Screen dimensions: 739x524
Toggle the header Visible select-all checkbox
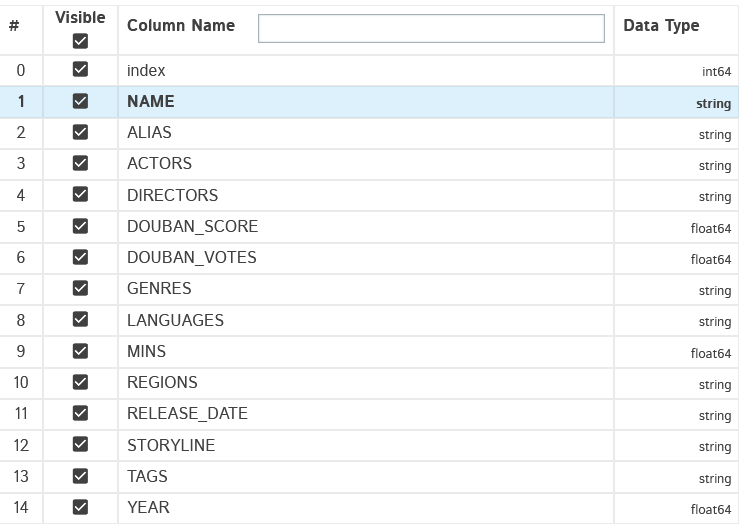pyautogui.click(x=81, y=41)
